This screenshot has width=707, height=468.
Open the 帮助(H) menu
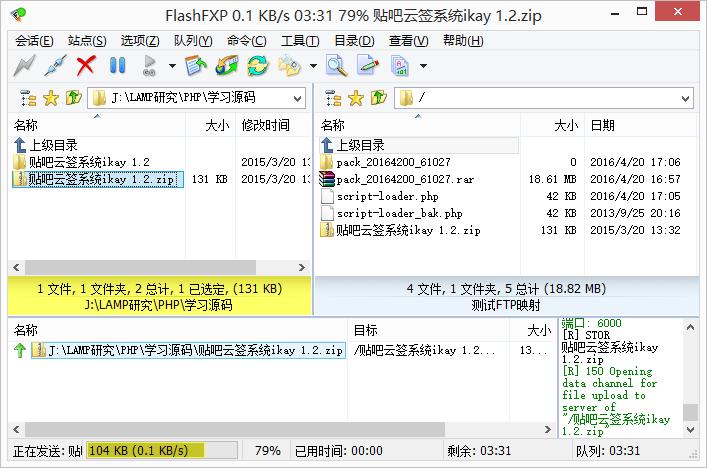(463, 41)
